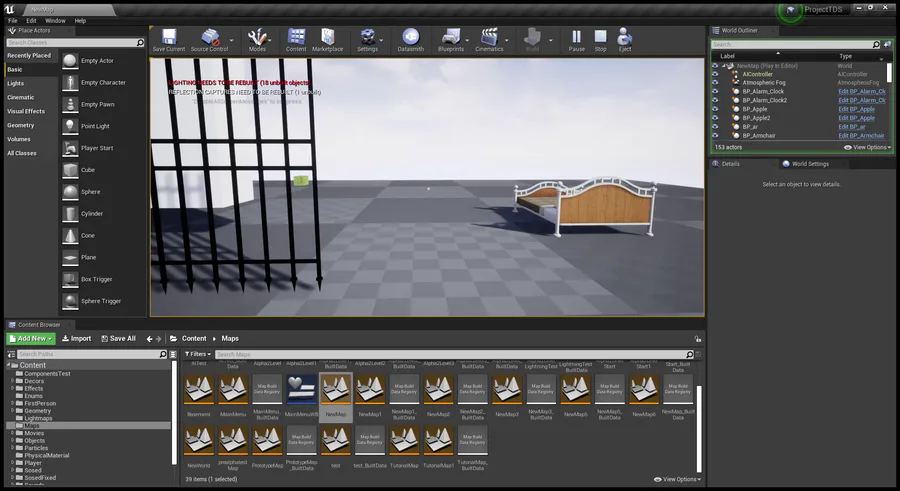Click the Maps breadcrumb in Content Browser

[230, 339]
